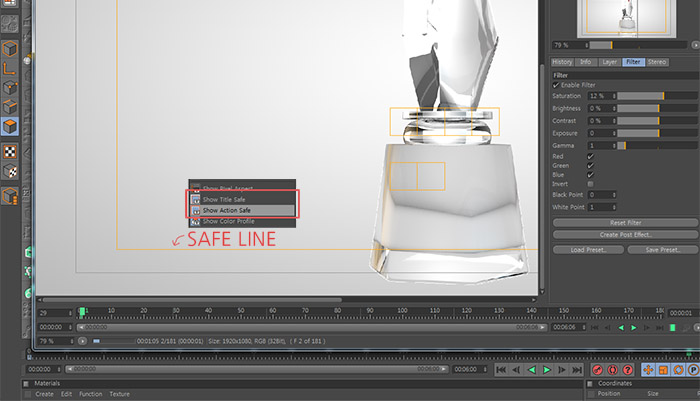This screenshot has height=401, width=700.
Task: Click Gamma value stepper arrows
Action: tap(614, 146)
